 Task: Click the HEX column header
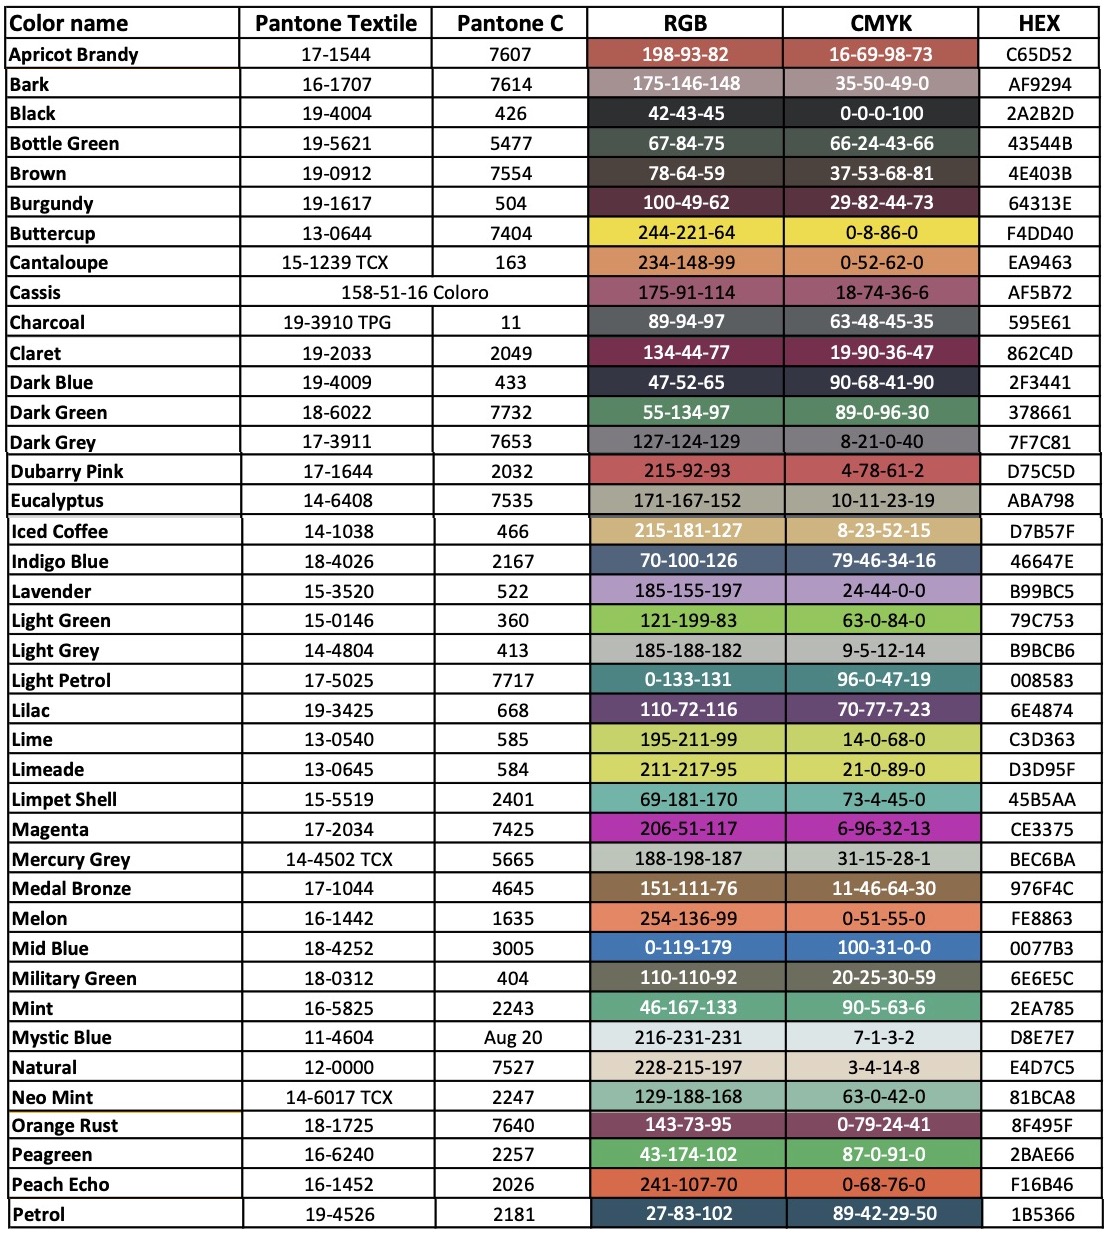point(1039,23)
